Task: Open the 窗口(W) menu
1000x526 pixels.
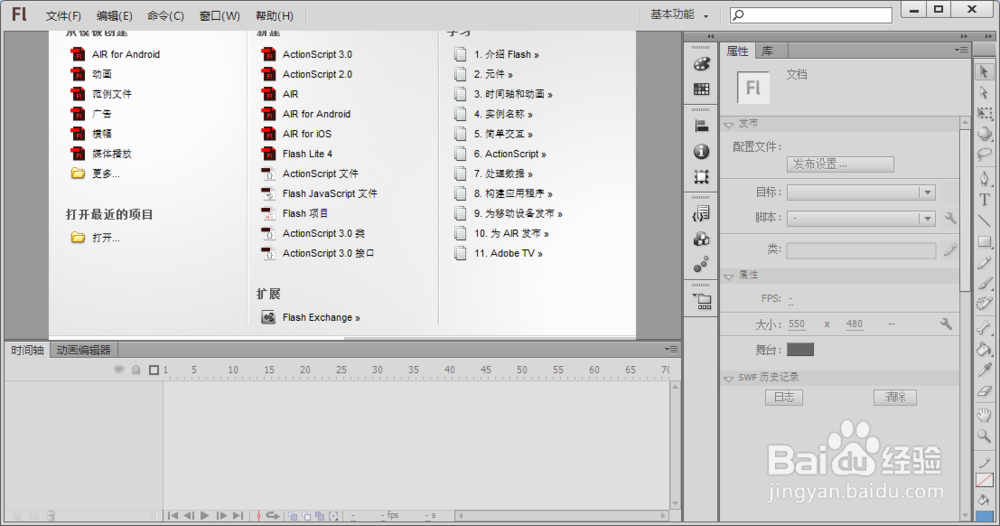Action: [x=219, y=16]
